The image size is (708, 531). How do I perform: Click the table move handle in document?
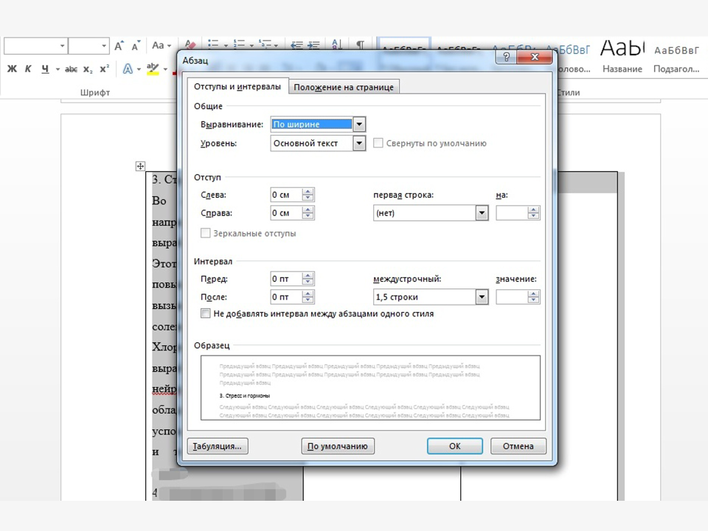[x=140, y=166]
